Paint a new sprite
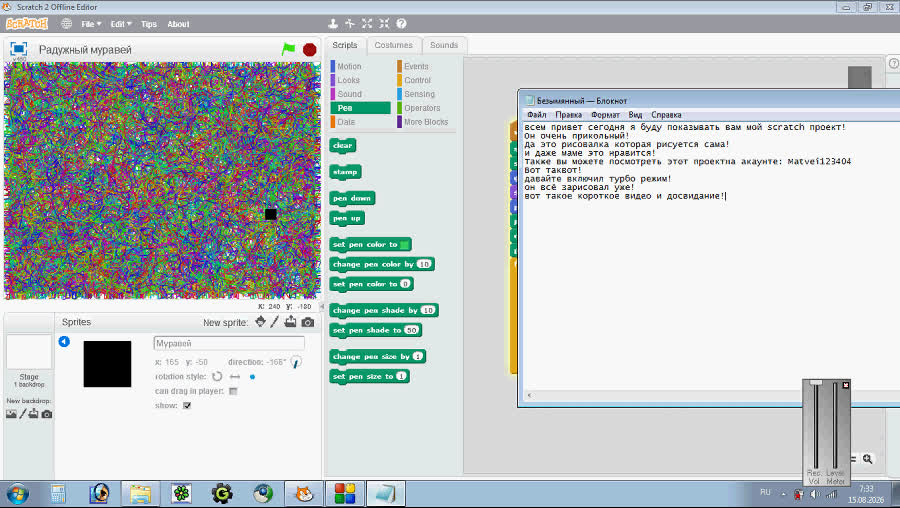 (275, 321)
